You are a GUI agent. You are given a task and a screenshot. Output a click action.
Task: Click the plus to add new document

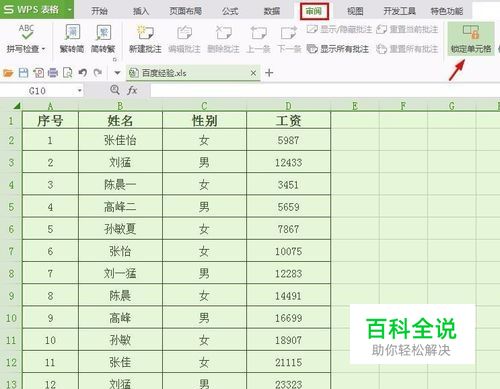269,73
